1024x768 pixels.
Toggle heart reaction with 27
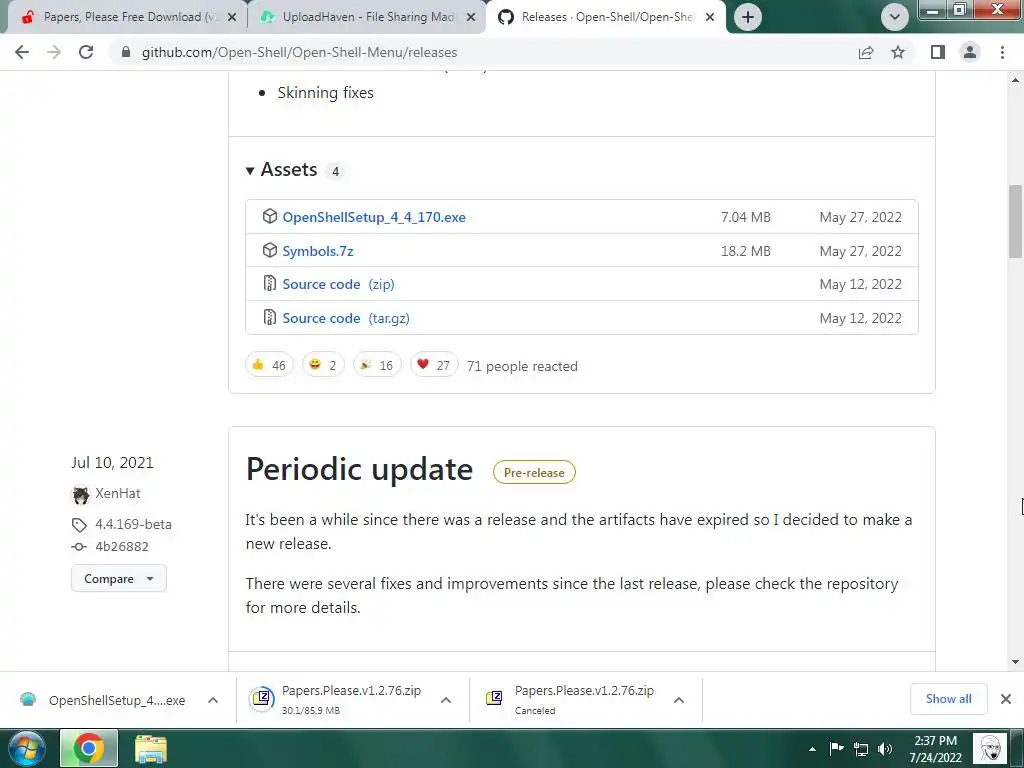click(434, 365)
